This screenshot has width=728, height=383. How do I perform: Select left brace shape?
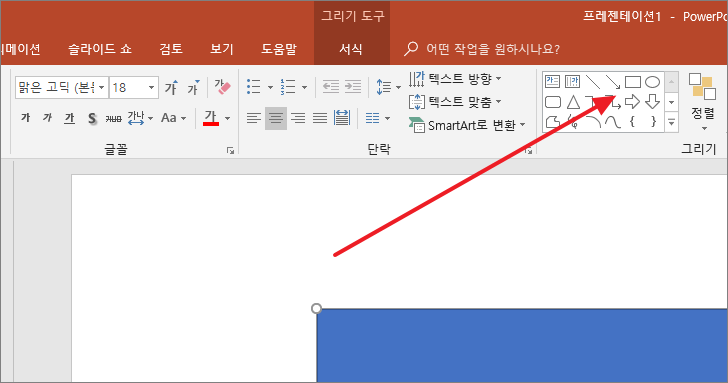coord(632,122)
